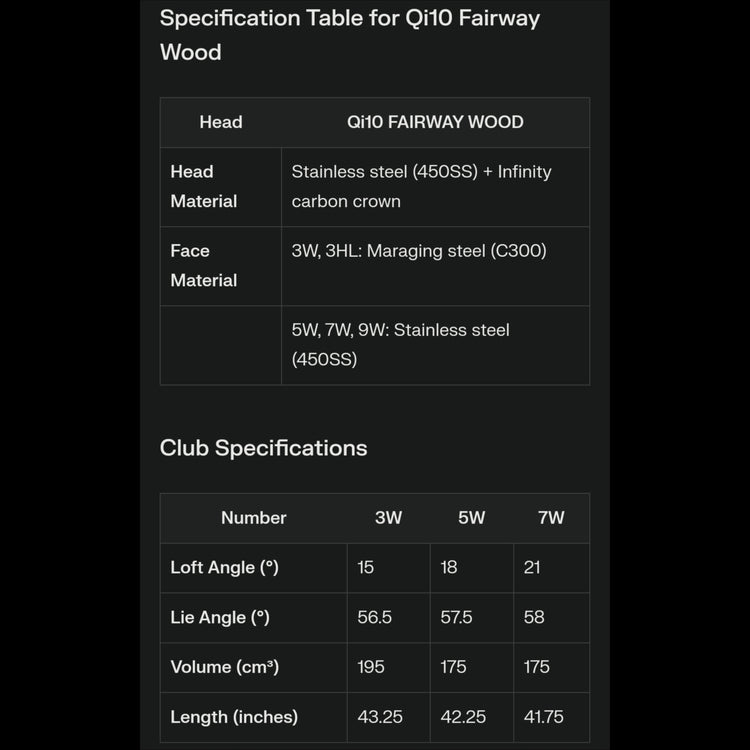Select the 7W column header
Image resolution: width=750 pixels, height=750 pixels.
(x=551, y=518)
